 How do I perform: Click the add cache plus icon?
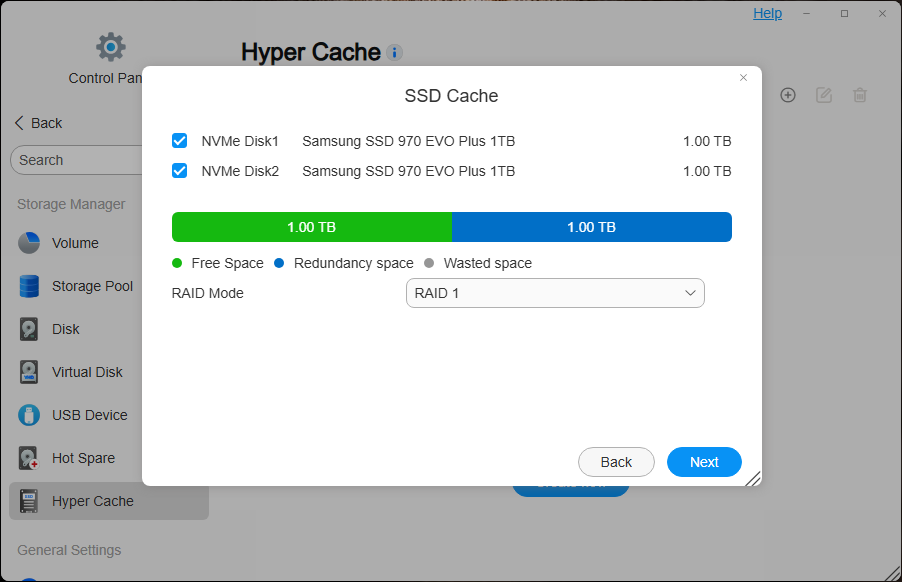[x=788, y=95]
